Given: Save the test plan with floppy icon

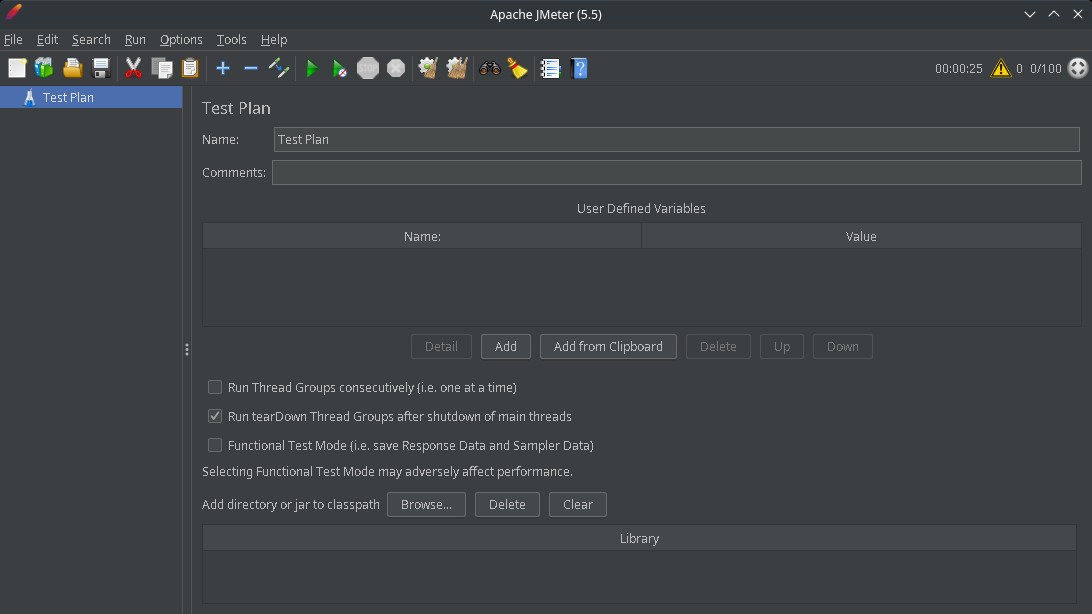Looking at the screenshot, I should (x=101, y=68).
